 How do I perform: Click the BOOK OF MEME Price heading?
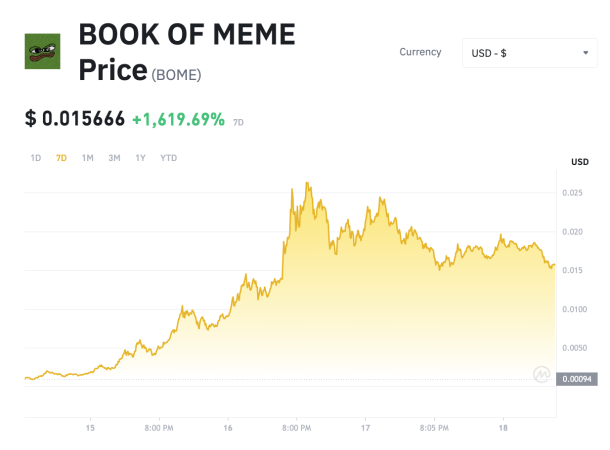(x=186, y=35)
